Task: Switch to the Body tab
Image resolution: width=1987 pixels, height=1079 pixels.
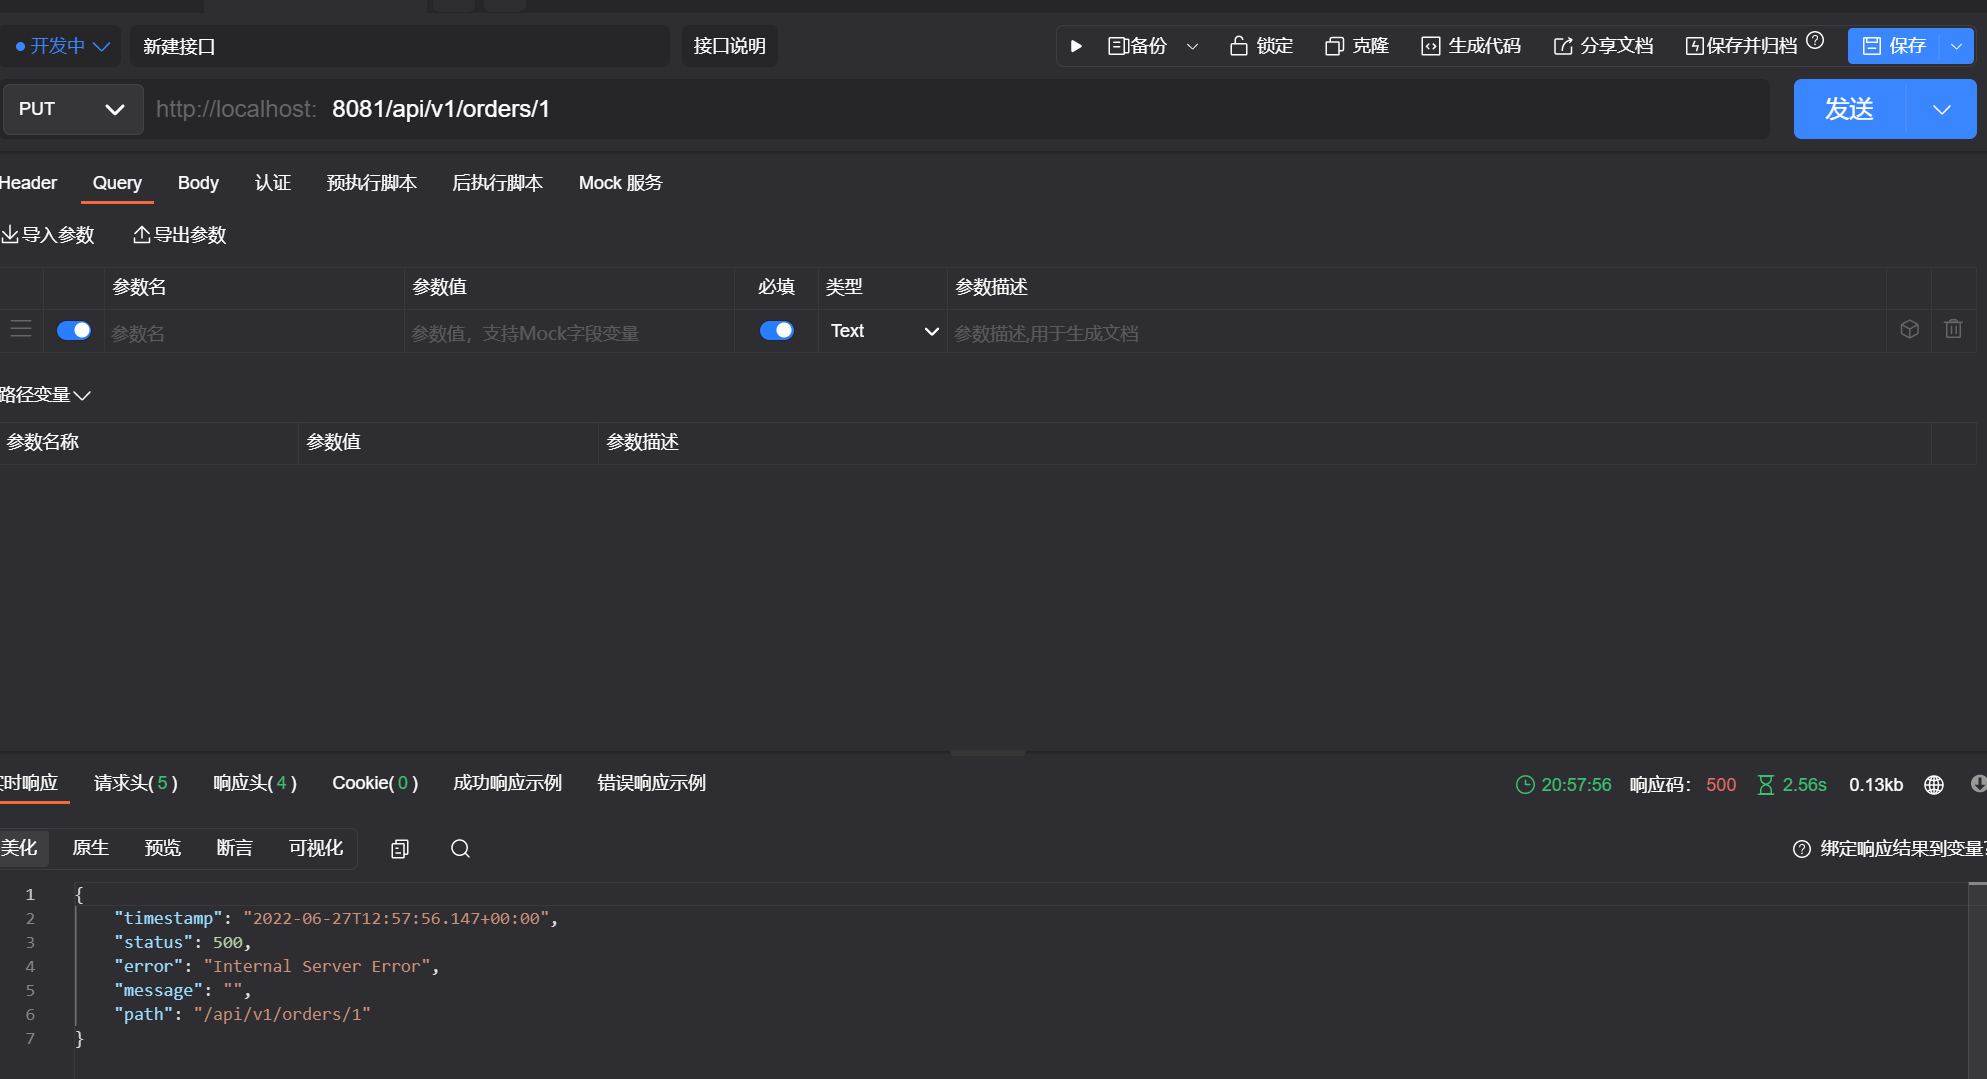Action: (198, 183)
